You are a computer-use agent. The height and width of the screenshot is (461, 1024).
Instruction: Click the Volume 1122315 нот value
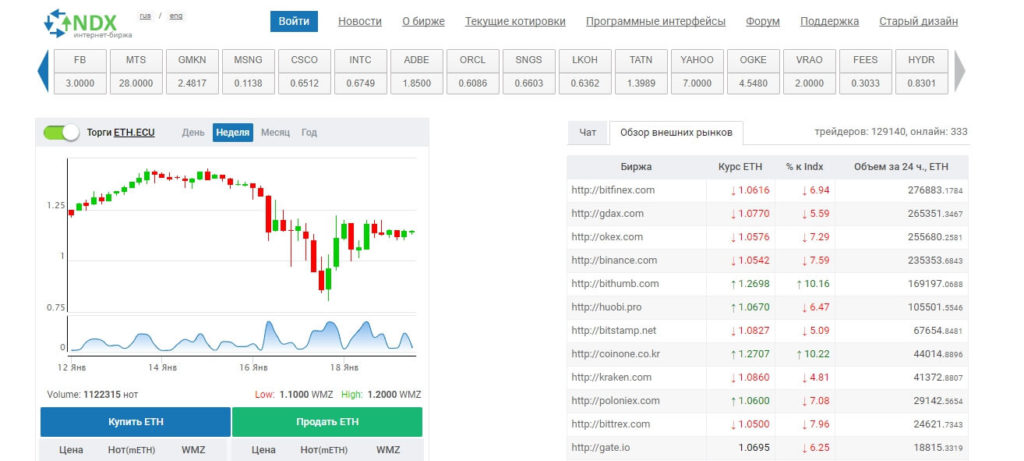pos(93,394)
